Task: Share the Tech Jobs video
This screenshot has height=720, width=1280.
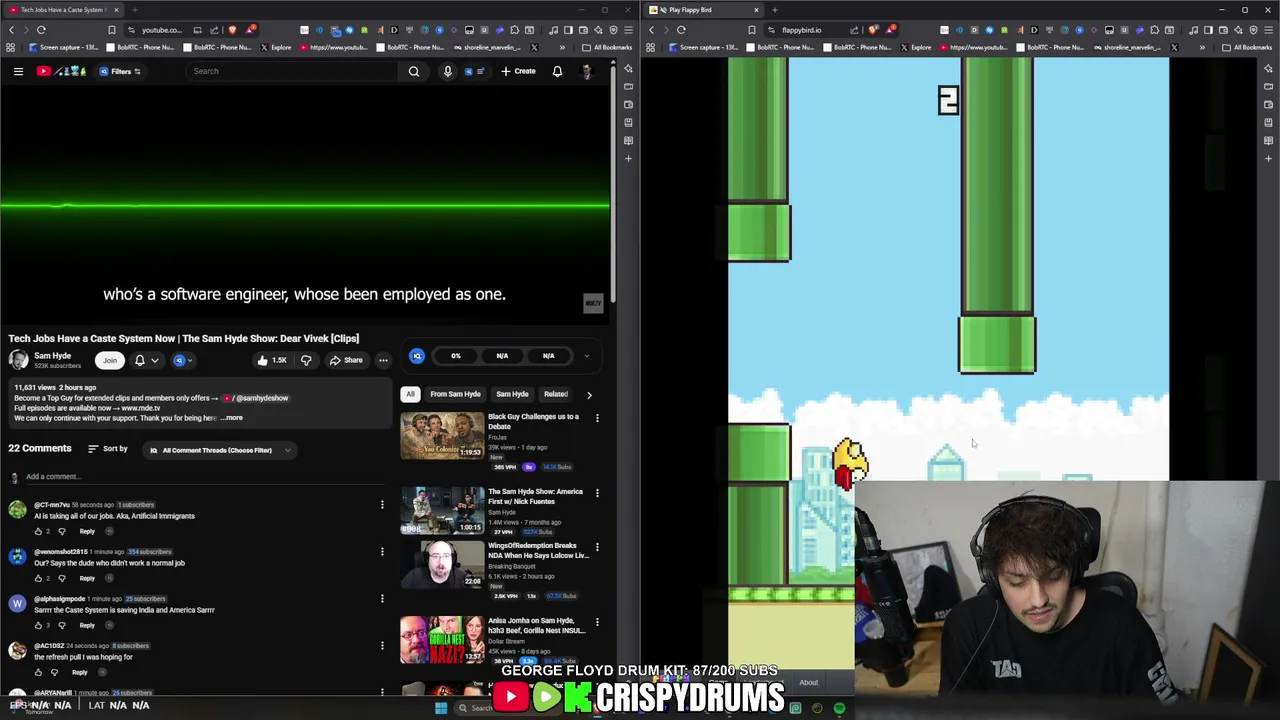Action: click(346, 360)
